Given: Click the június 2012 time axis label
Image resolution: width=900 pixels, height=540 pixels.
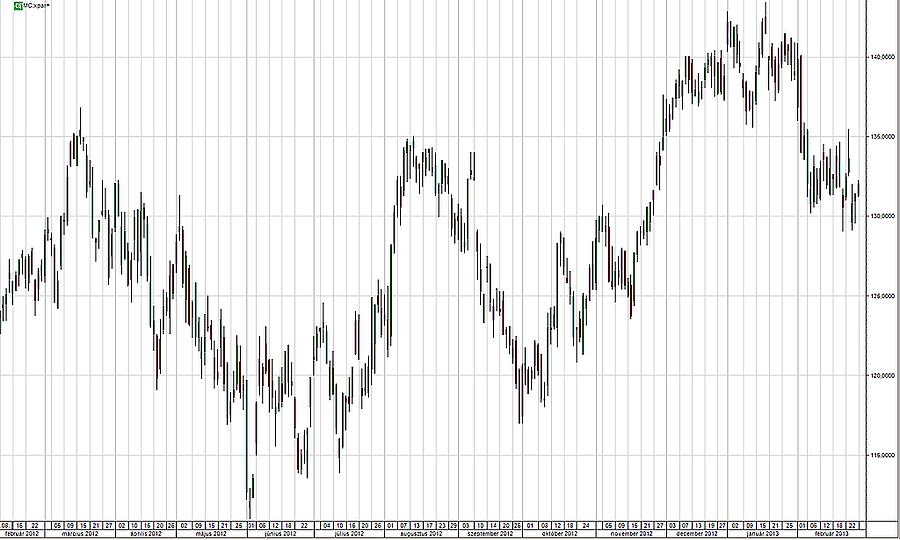Looking at the screenshot, I should [279, 534].
